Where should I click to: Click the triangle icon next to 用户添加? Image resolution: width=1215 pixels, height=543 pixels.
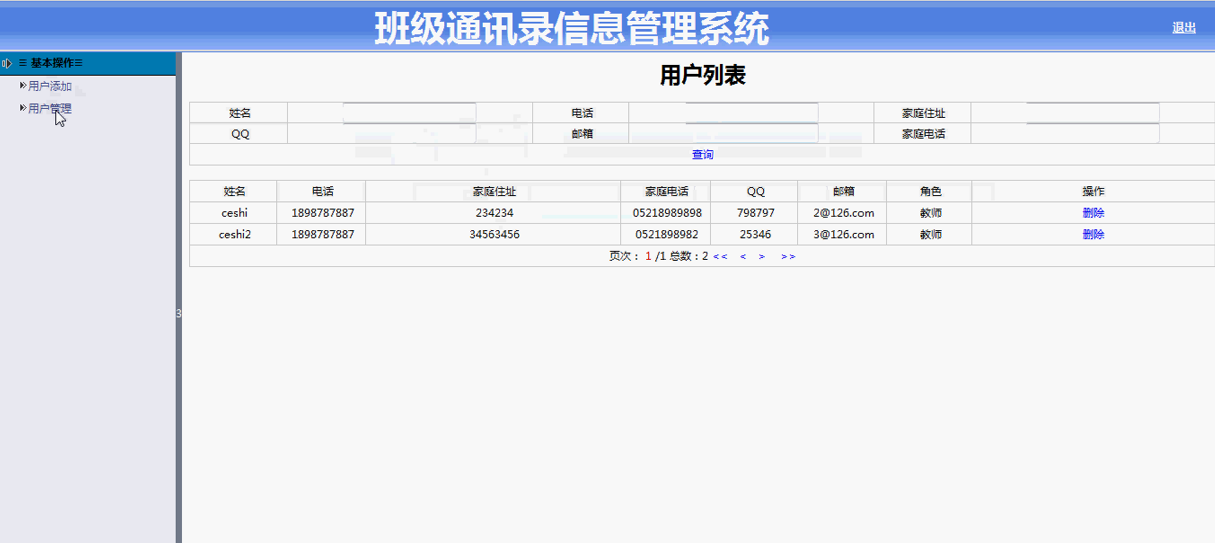[22, 86]
